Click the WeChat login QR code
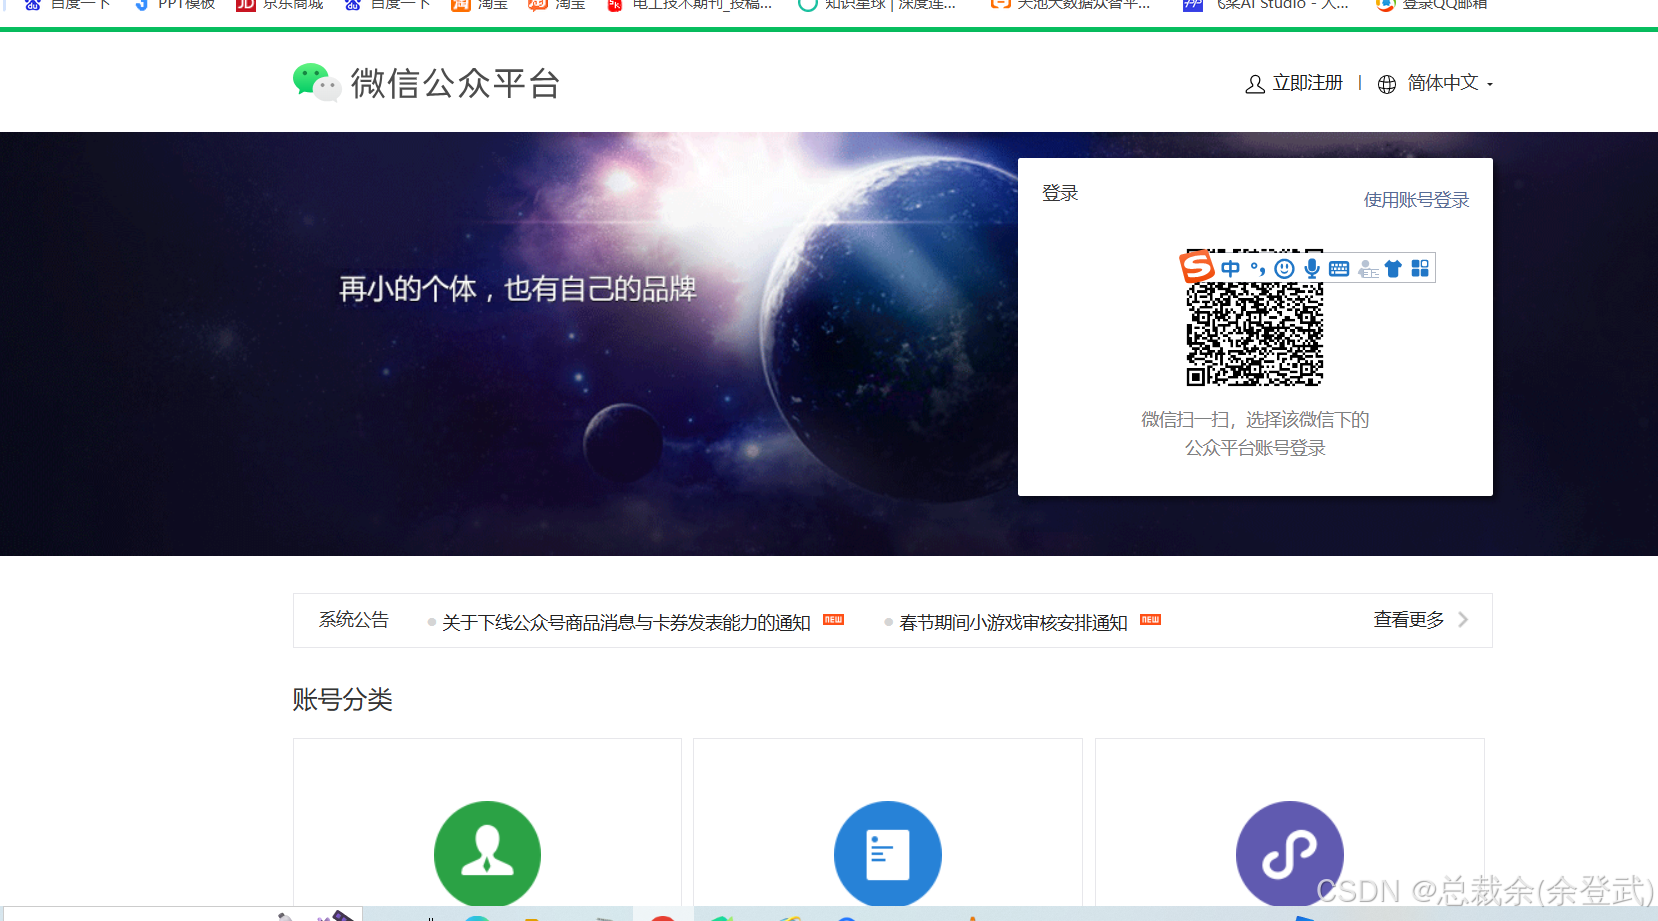This screenshot has height=921, width=1658. [x=1255, y=318]
